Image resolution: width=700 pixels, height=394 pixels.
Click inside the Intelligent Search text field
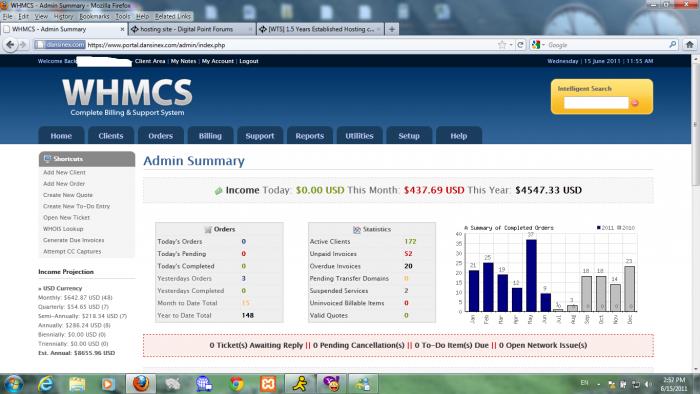click(x=596, y=103)
